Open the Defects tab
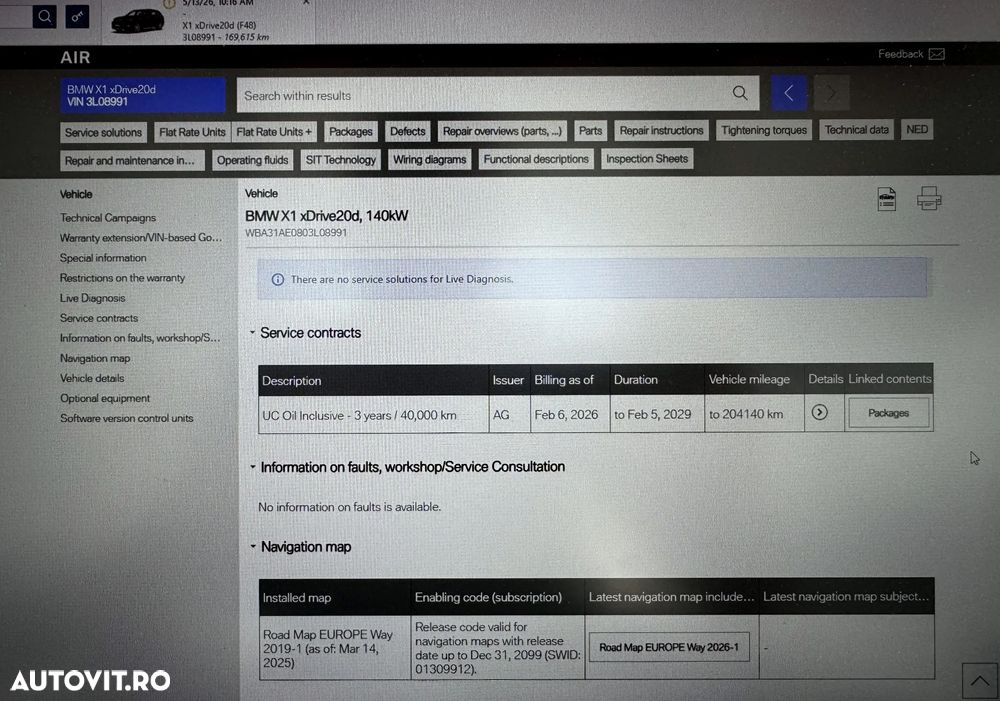Screen dimensions: 1000x701 [408, 131]
